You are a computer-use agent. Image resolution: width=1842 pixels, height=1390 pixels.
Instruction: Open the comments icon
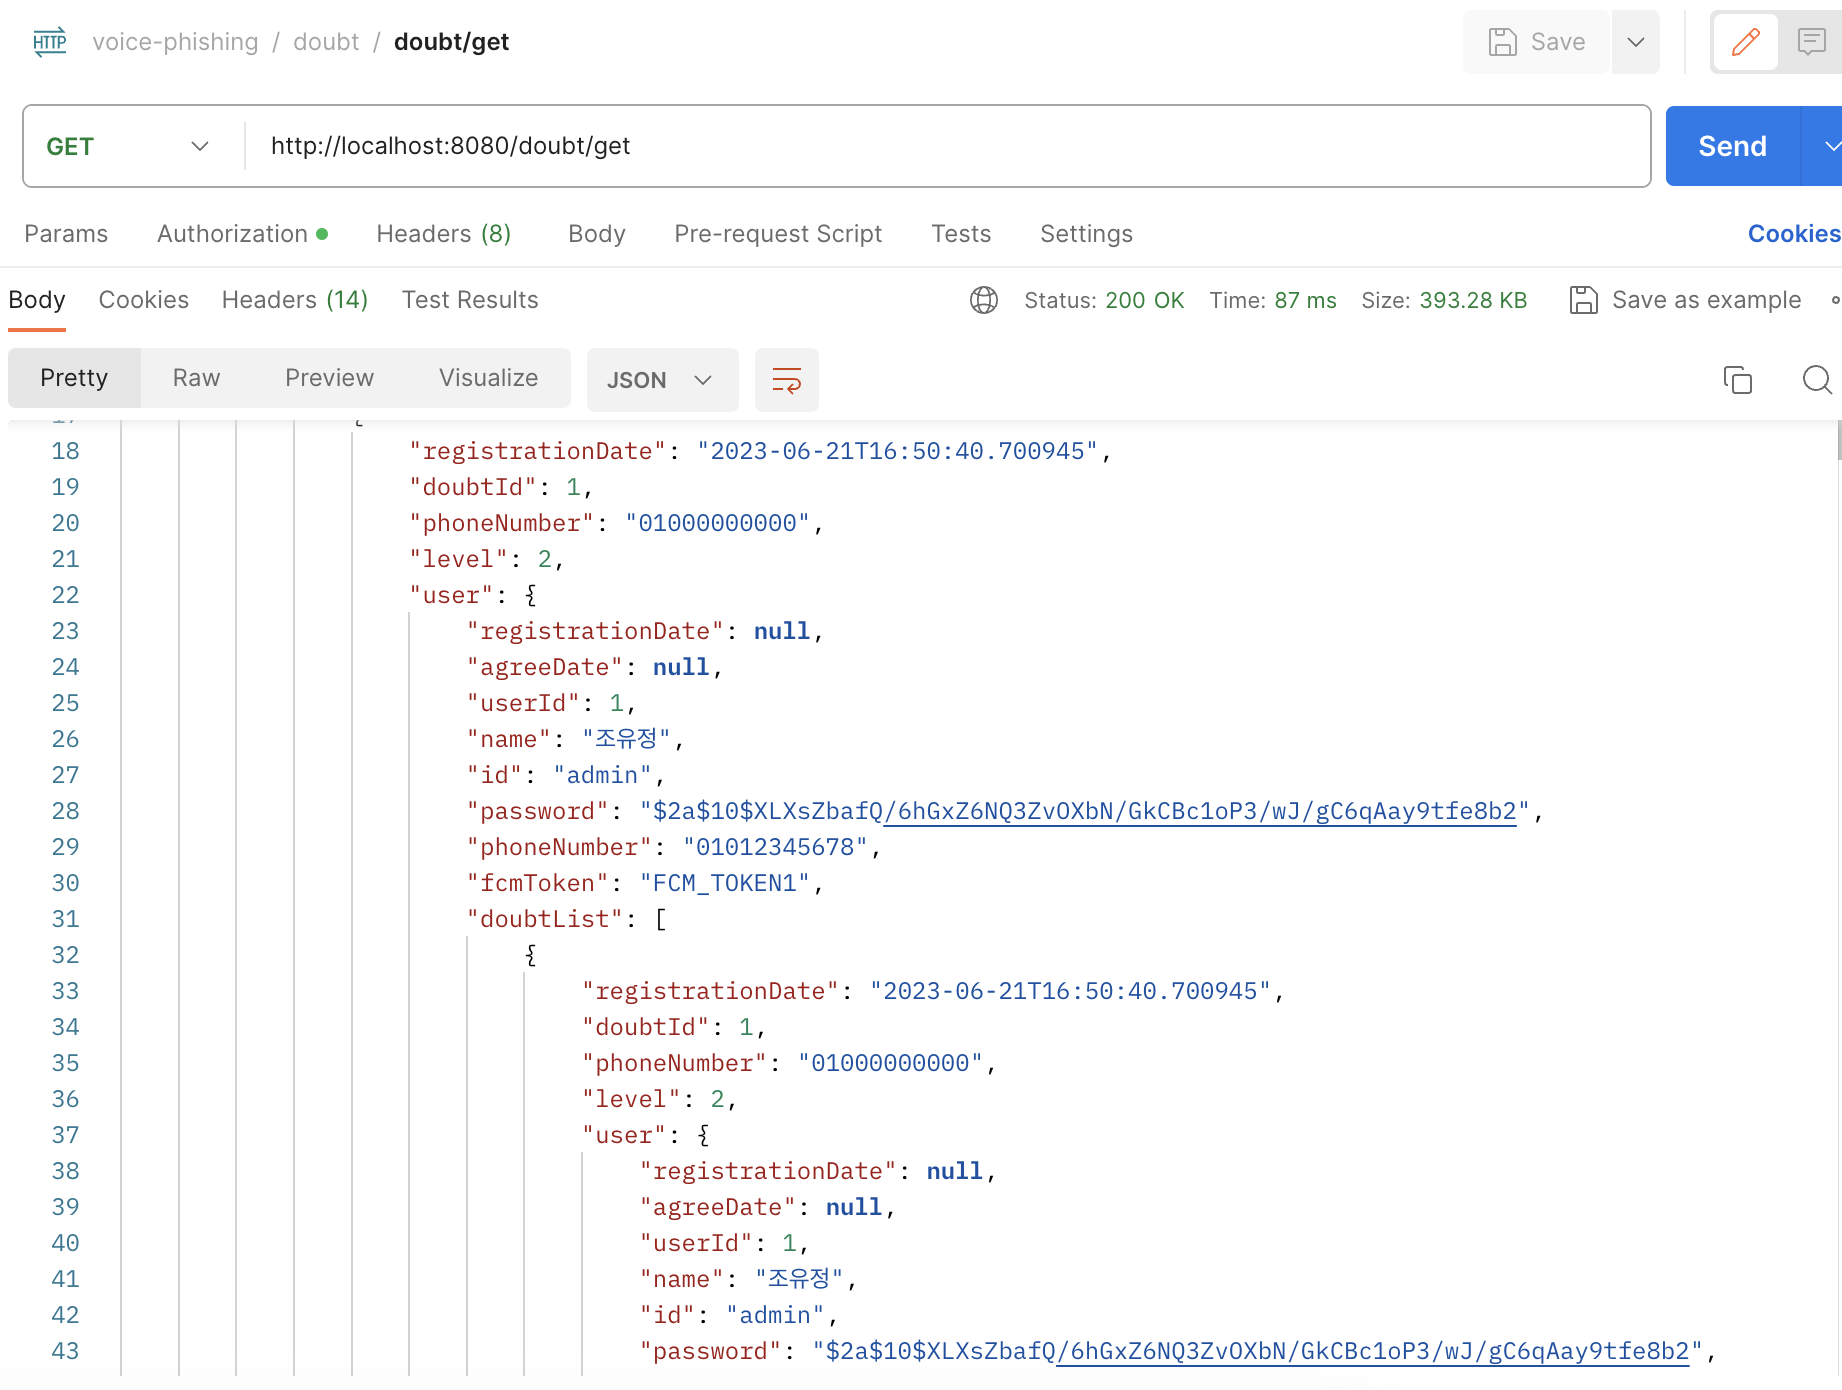[x=1811, y=42]
